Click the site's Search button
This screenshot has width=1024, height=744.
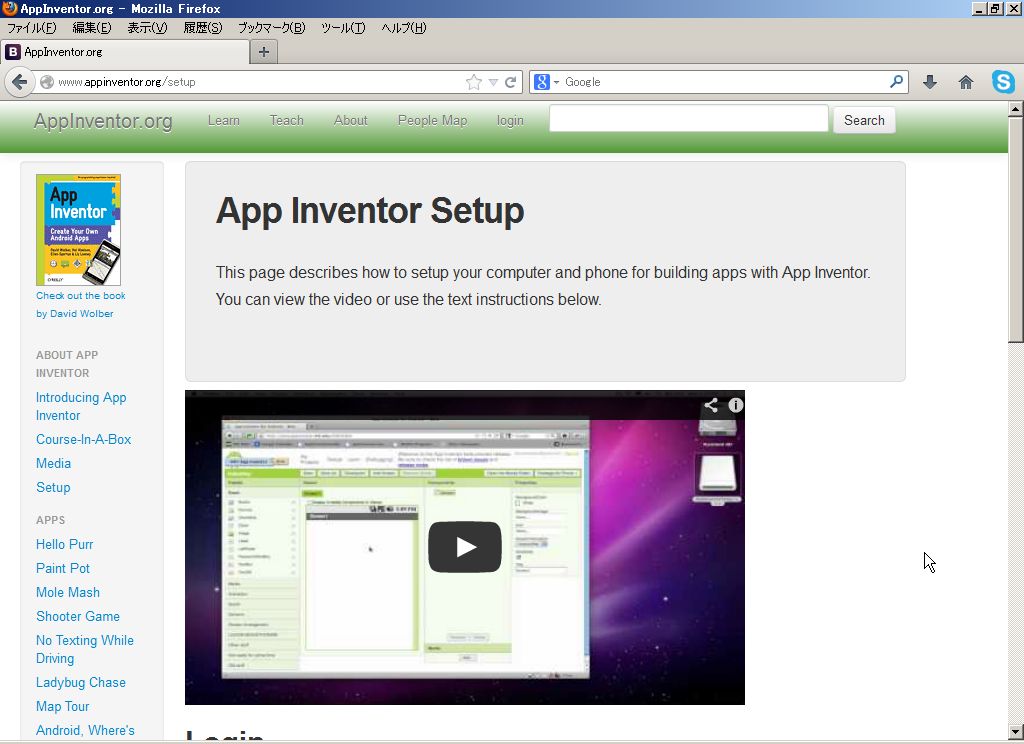pos(863,119)
